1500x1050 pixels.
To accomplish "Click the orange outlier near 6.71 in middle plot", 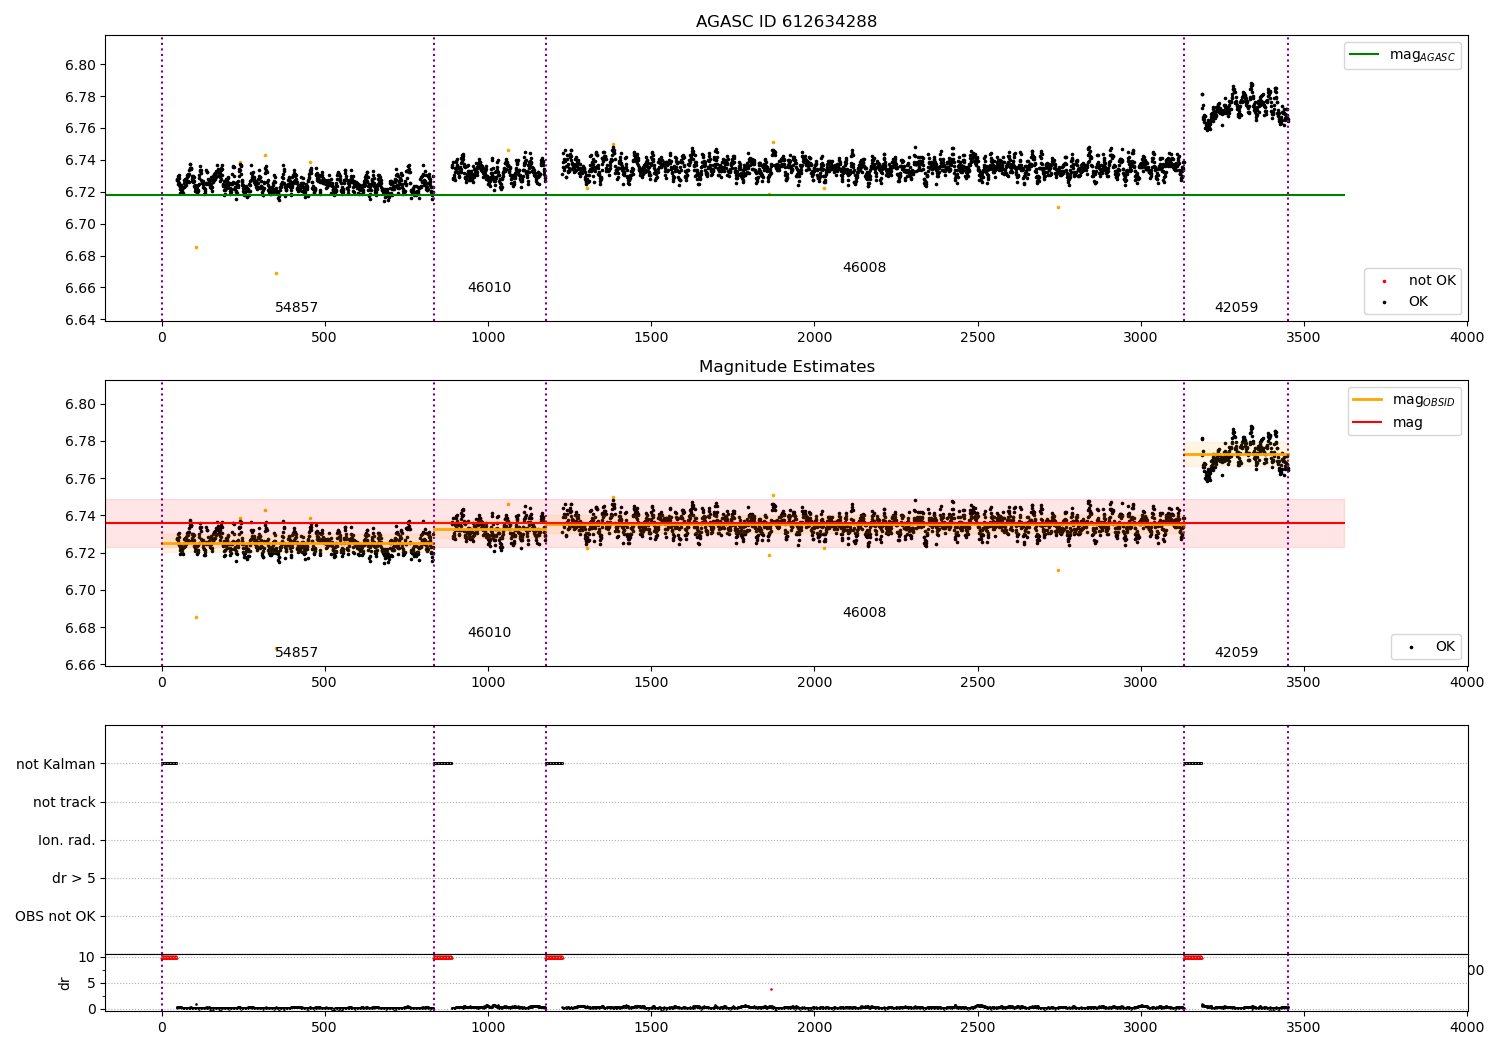I will pos(1058,570).
